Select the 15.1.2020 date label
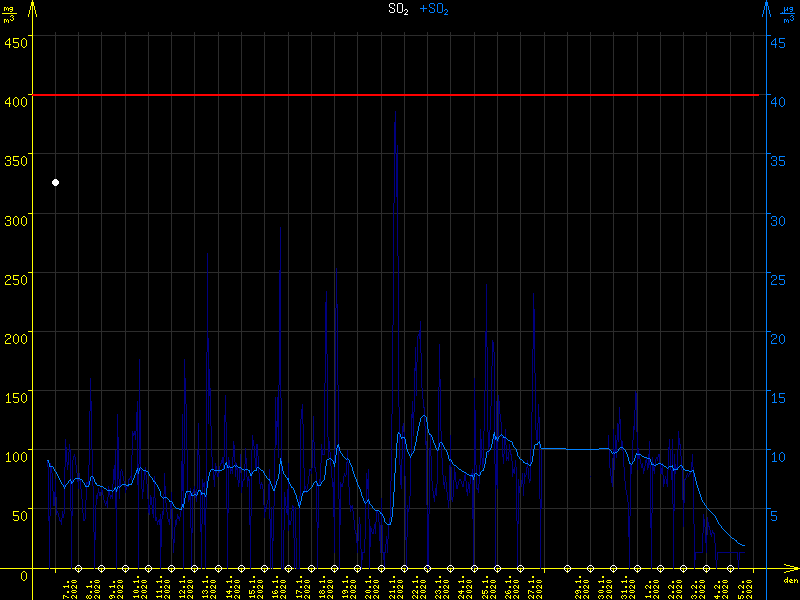The height and width of the screenshot is (600, 800). (253, 588)
